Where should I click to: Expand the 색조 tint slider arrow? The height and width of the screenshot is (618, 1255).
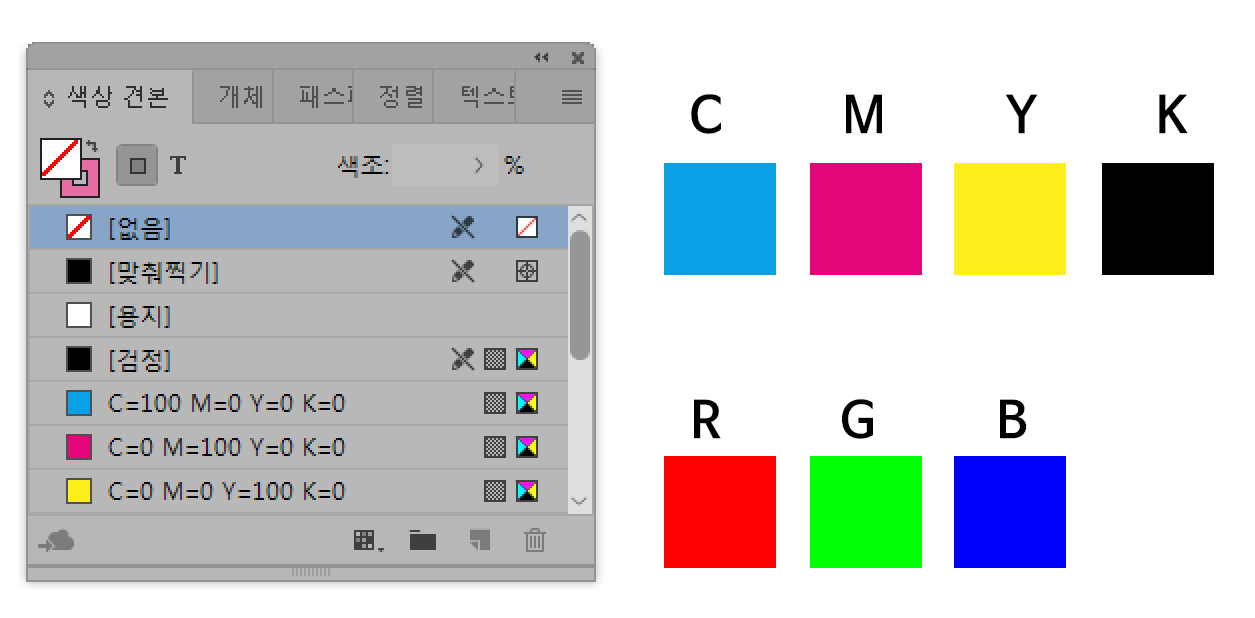pyautogui.click(x=479, y=165)
